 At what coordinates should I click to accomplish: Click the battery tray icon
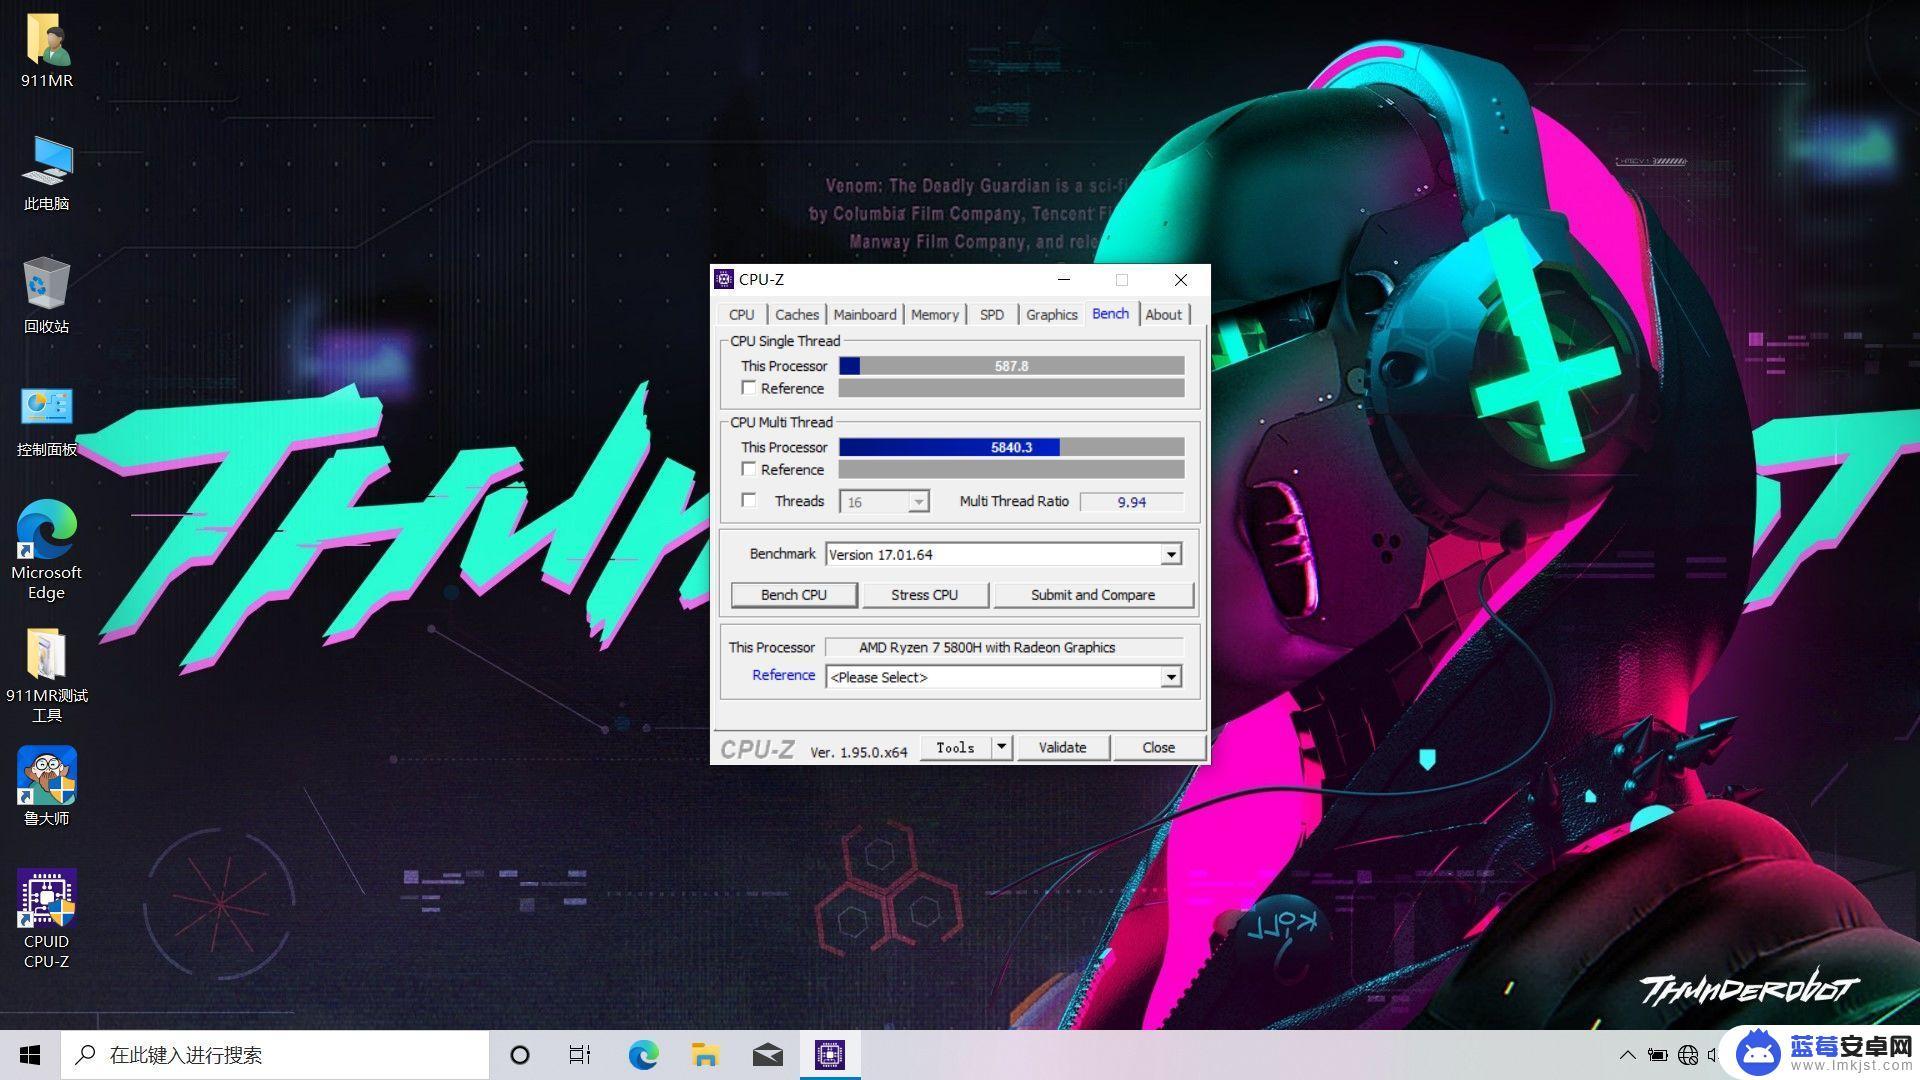coord(1657,1055)
